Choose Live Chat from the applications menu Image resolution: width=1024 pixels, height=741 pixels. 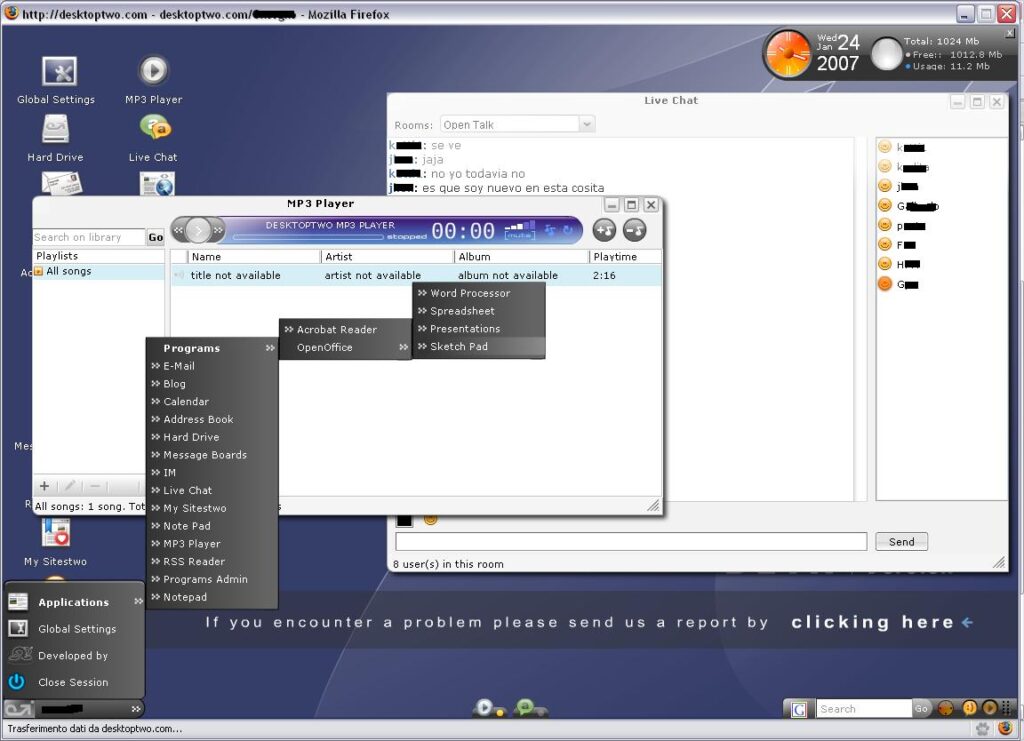tap(212, 490)
